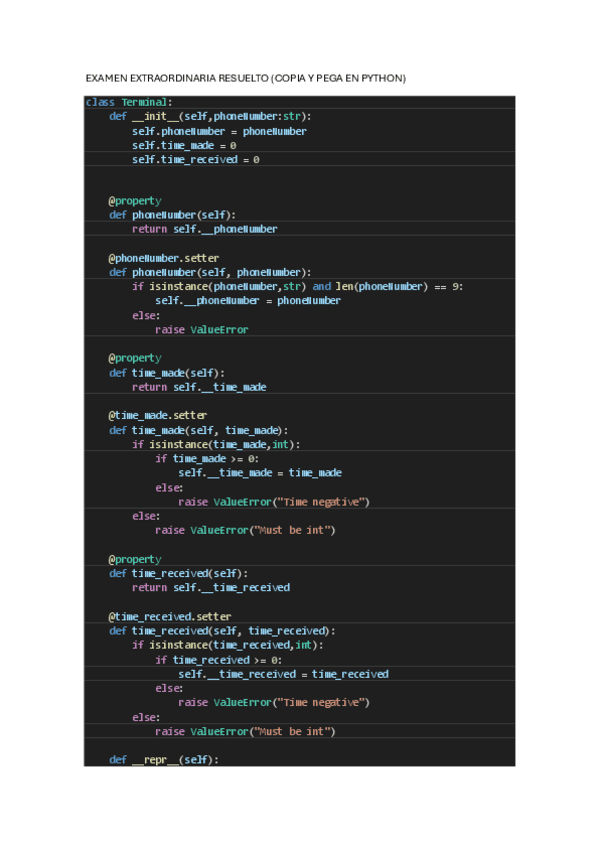599x848 pixels.
Task: Click 'if isinstance(time_made,int):' line
Action: pos(216,444)
